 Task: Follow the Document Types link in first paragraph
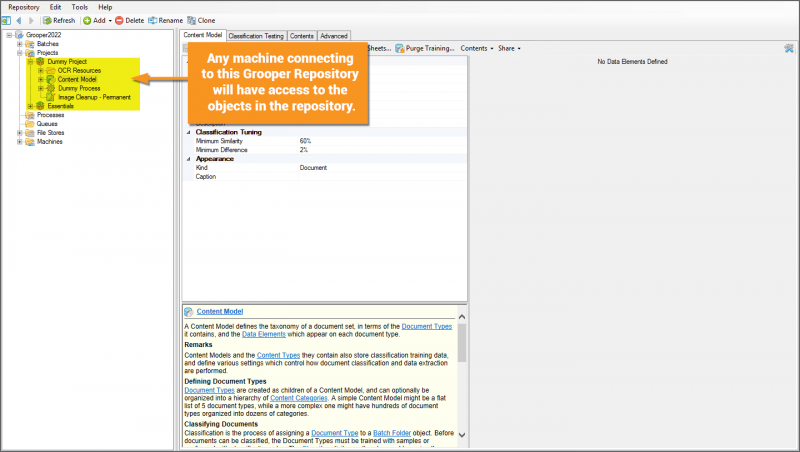pyautogui.click(x=427, y=327)
